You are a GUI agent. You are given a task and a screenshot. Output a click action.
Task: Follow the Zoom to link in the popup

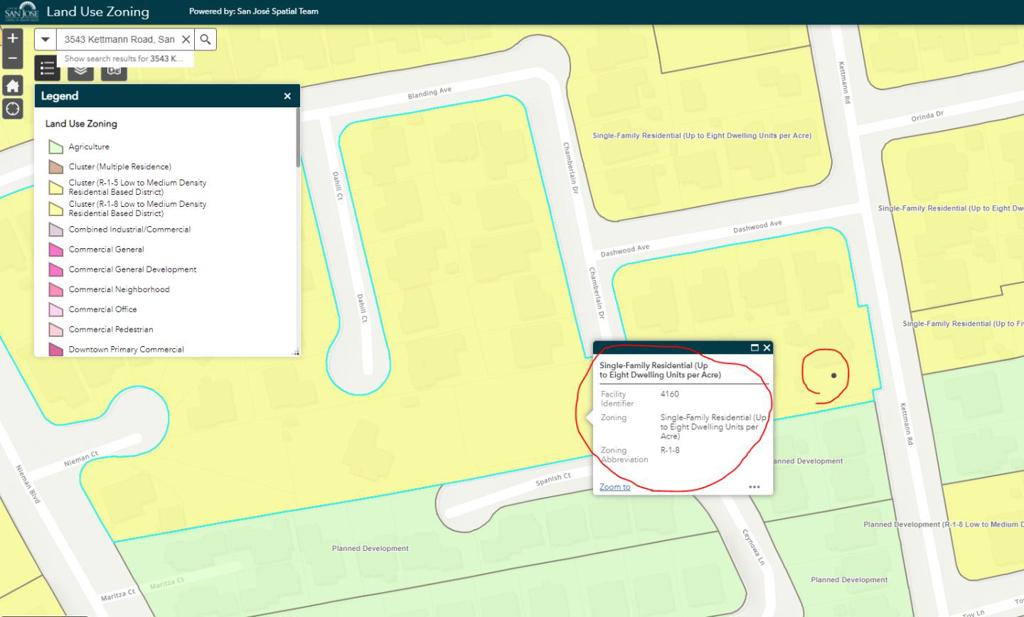[x=615, y=486]
